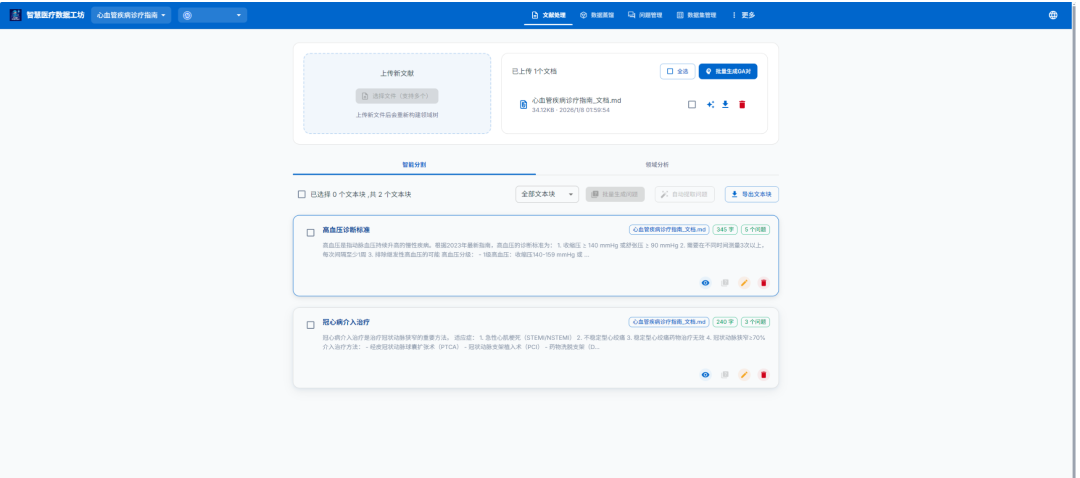1080x478 pixels.
Task: Click the 已上传 1个文档 label
Action: 534,71
